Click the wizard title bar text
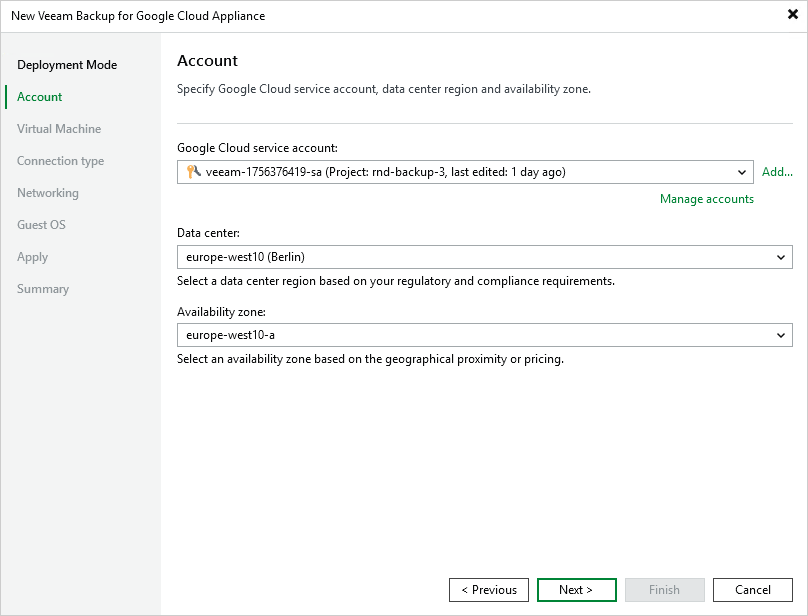Screen dimensions: 808x616 [138, 16]
